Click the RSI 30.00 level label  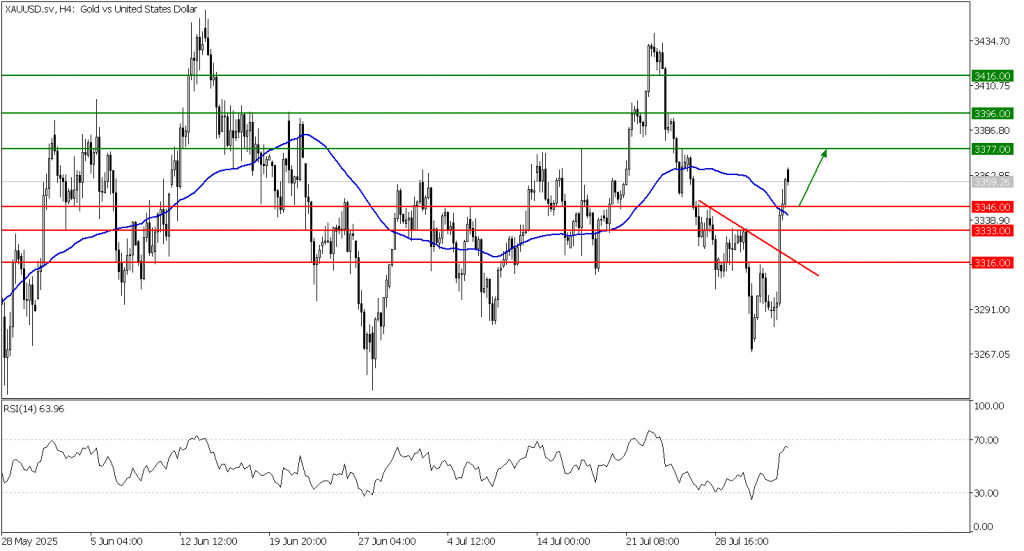coord(986,493)
